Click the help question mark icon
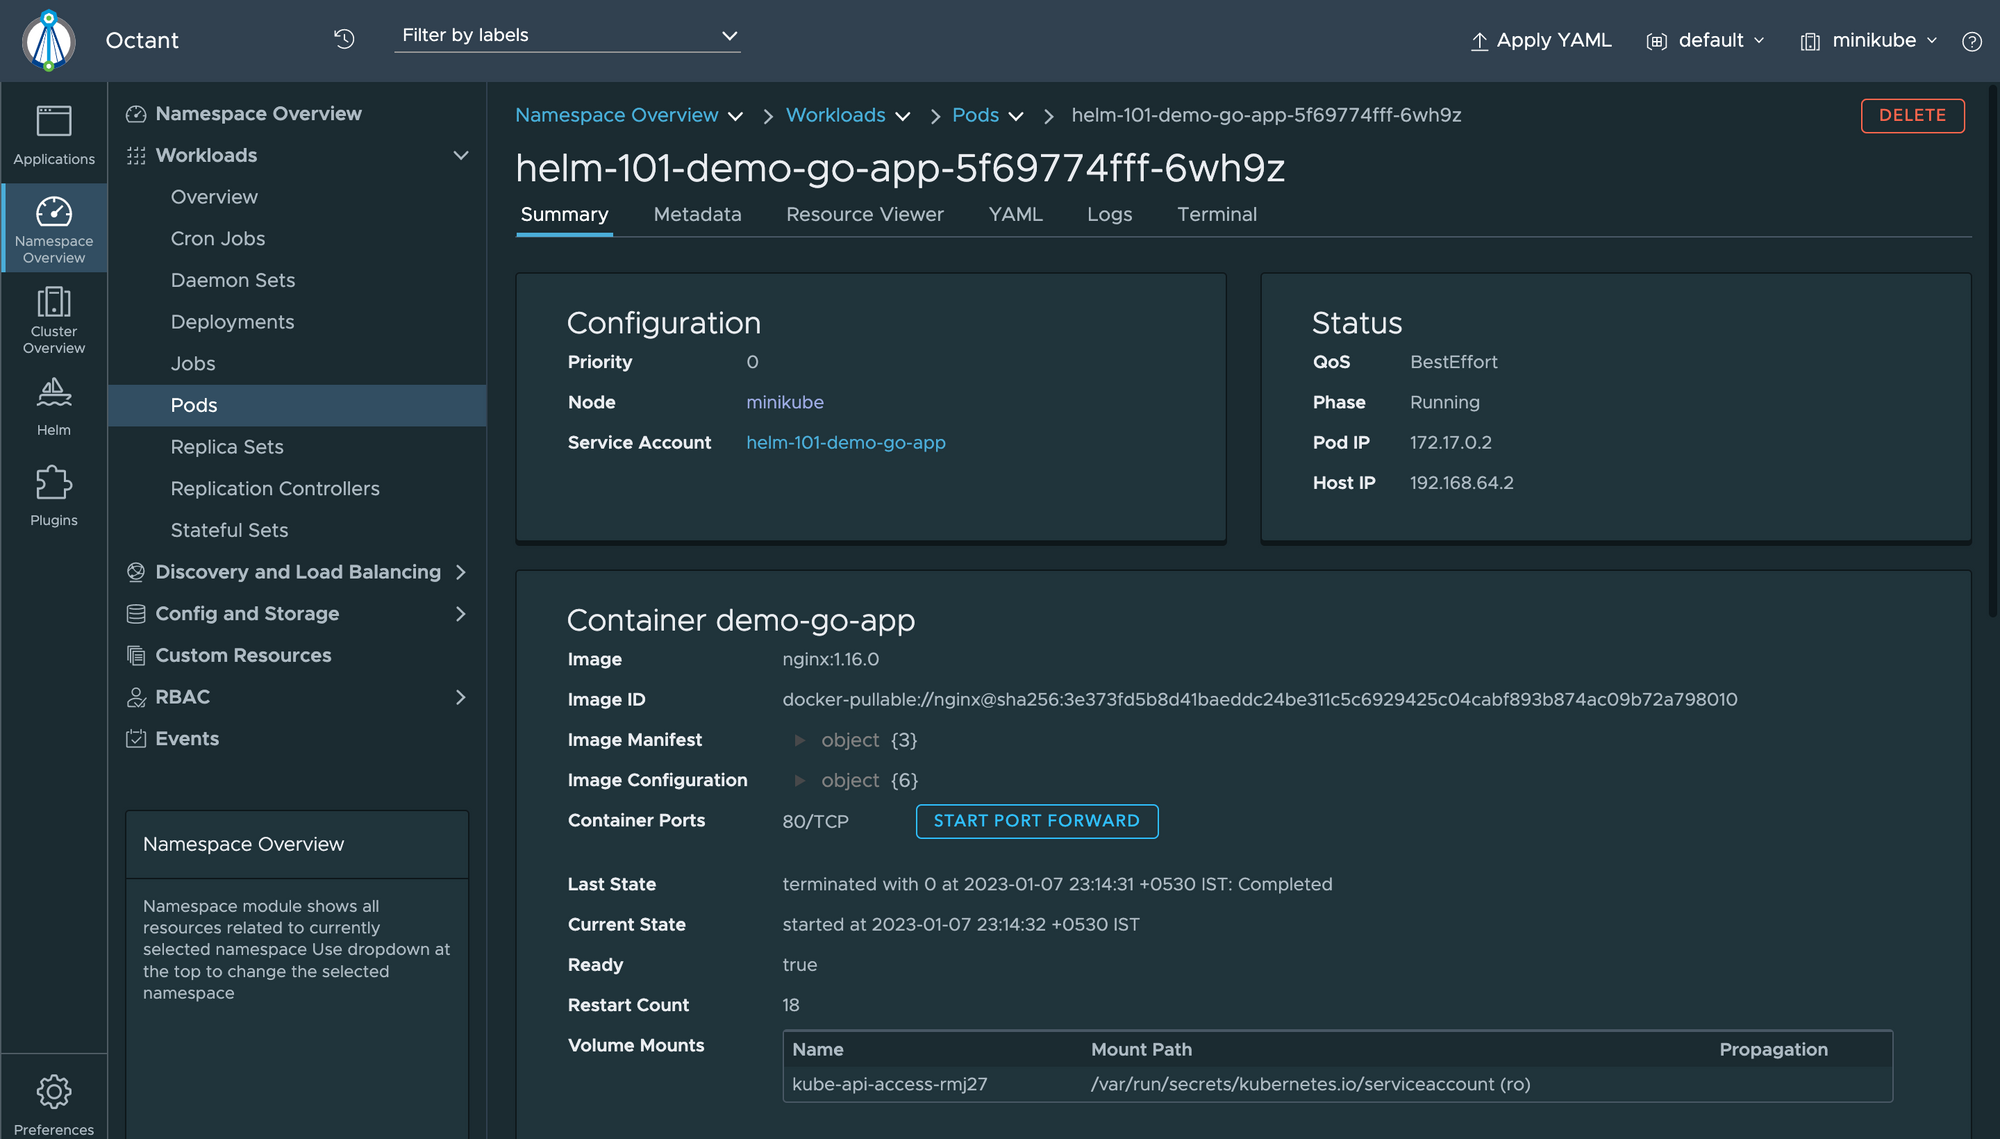The image size is (2000, 1139). [x=1971, y=41]
